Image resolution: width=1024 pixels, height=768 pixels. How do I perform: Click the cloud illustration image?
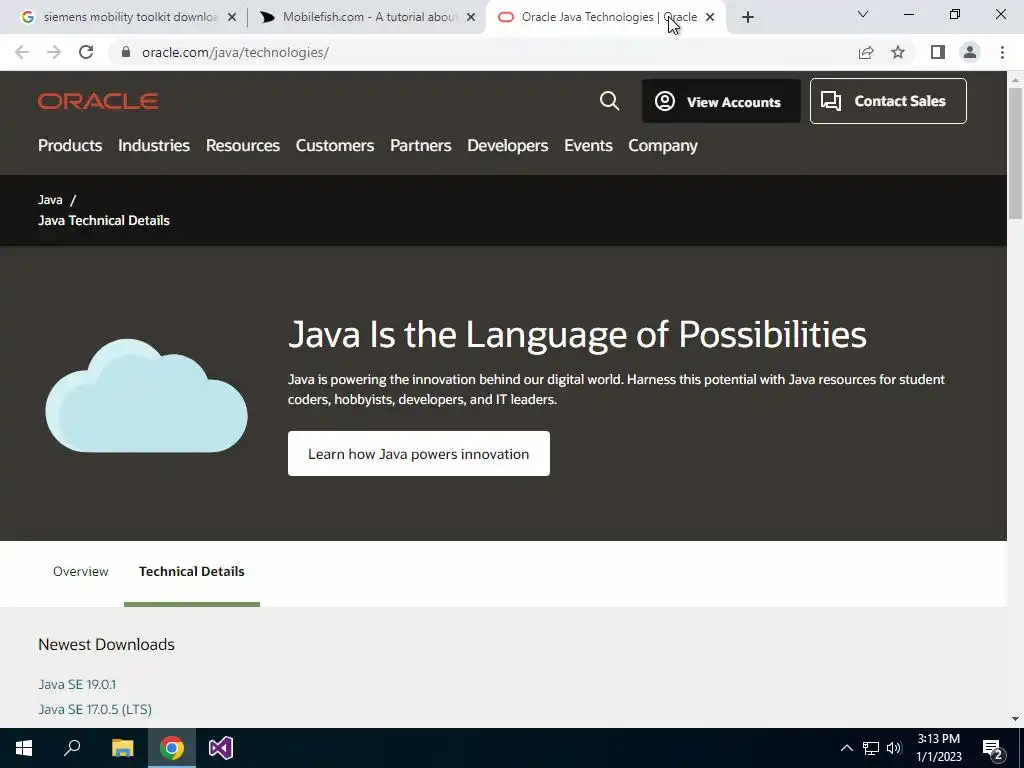point(146,396)
